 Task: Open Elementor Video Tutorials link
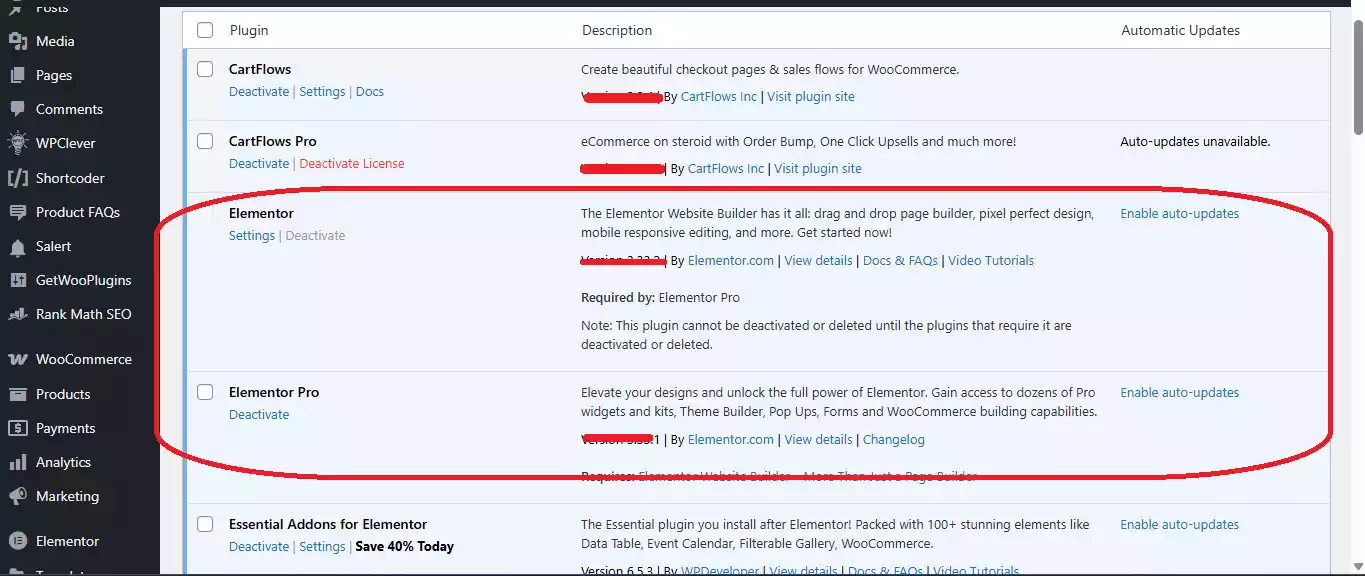[x=991, y=260]
